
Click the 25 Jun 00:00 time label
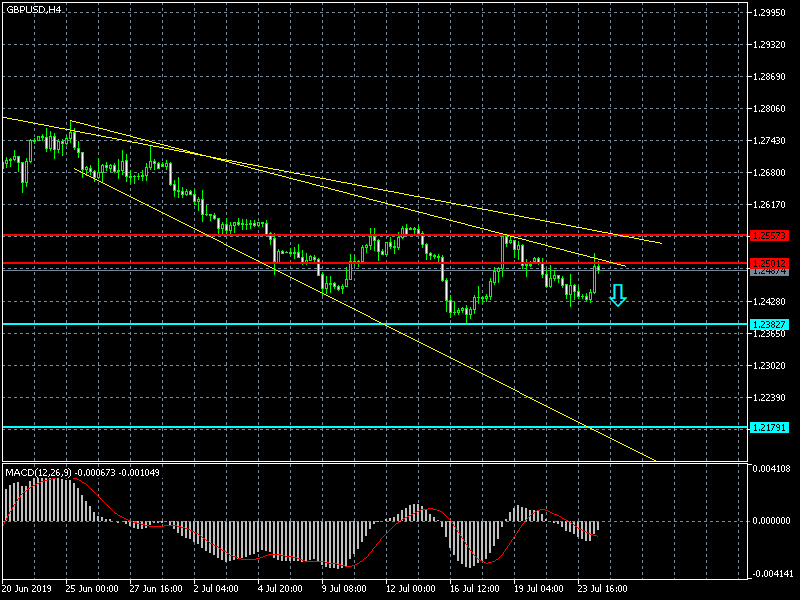tap(93, 589)
